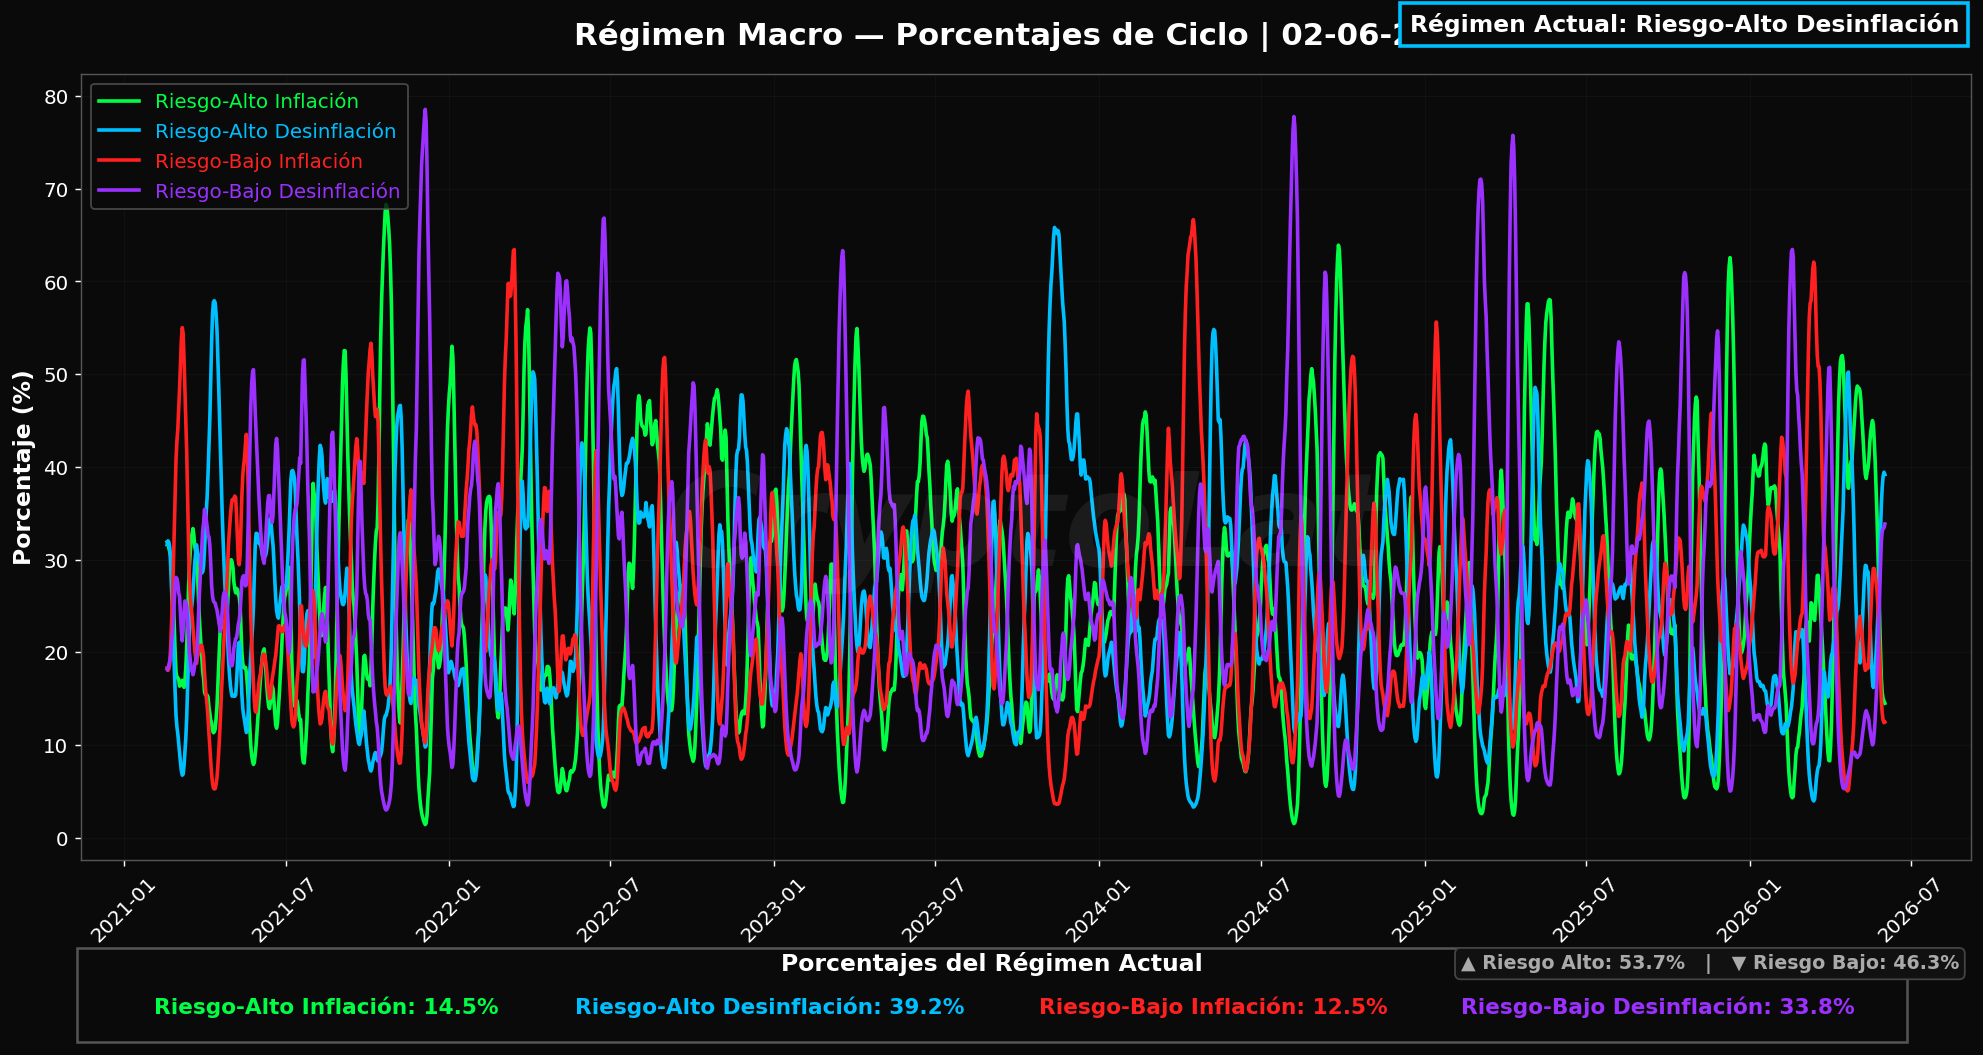The height and width of the screenshot is (1055, 1983).
Task: Click the x-axis date label '2021-07'
Action: click(x=284, y=910)
